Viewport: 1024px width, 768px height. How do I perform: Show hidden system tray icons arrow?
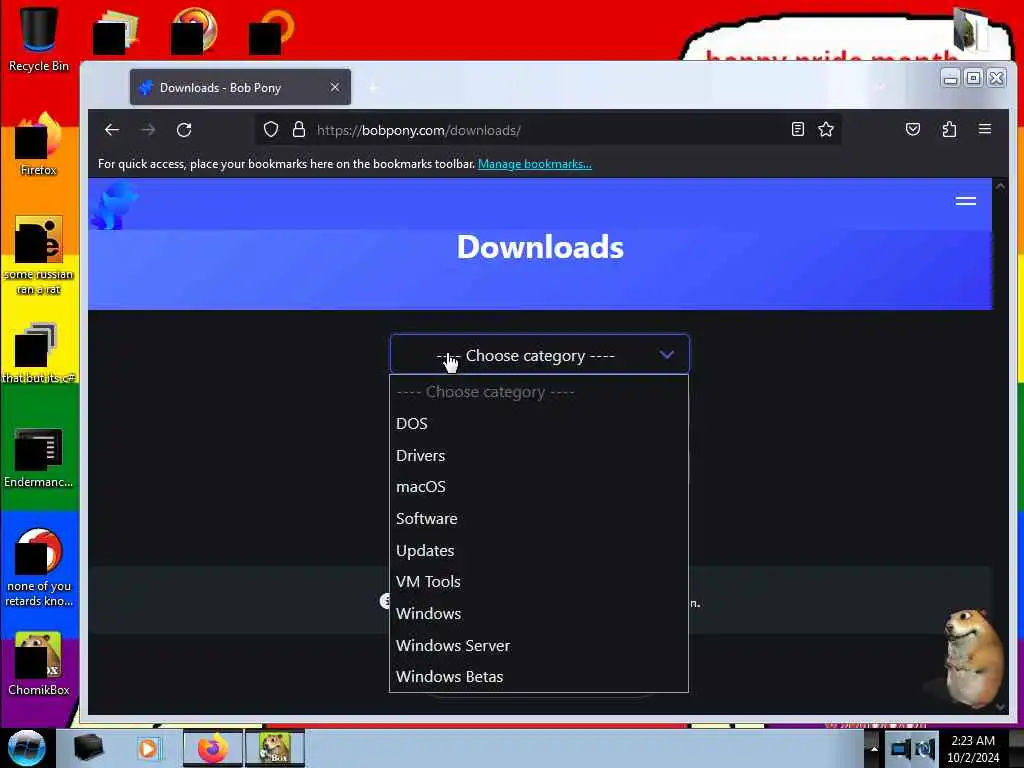coord(873,748)
